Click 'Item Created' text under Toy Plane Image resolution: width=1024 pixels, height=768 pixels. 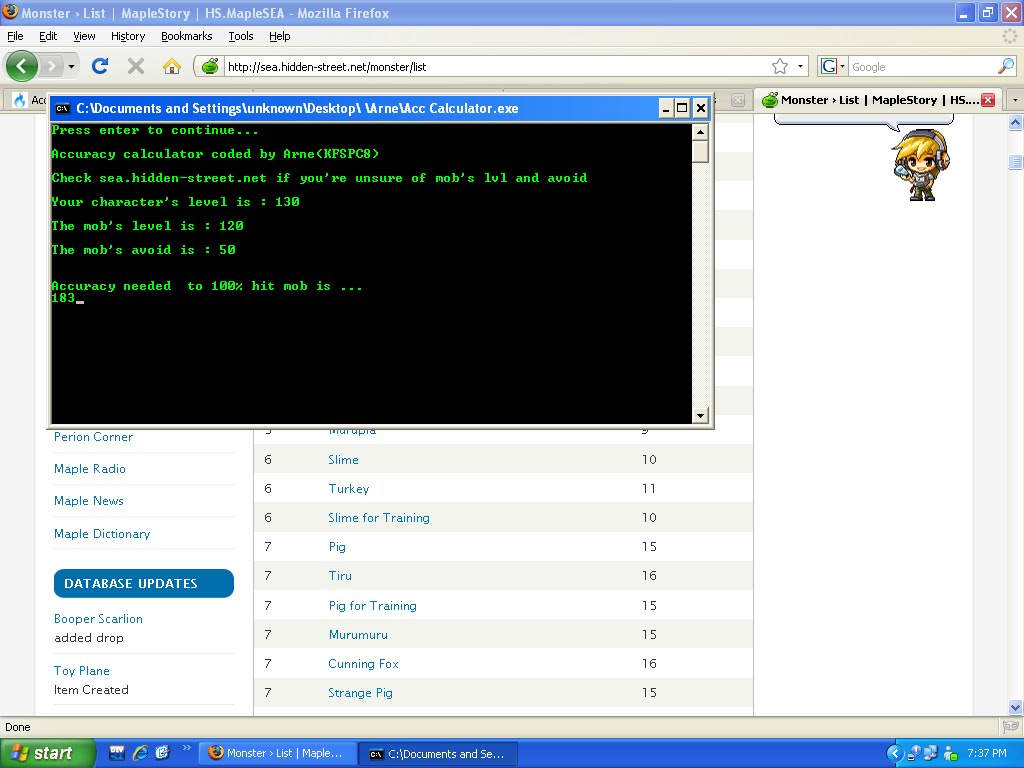pos(91,690)
